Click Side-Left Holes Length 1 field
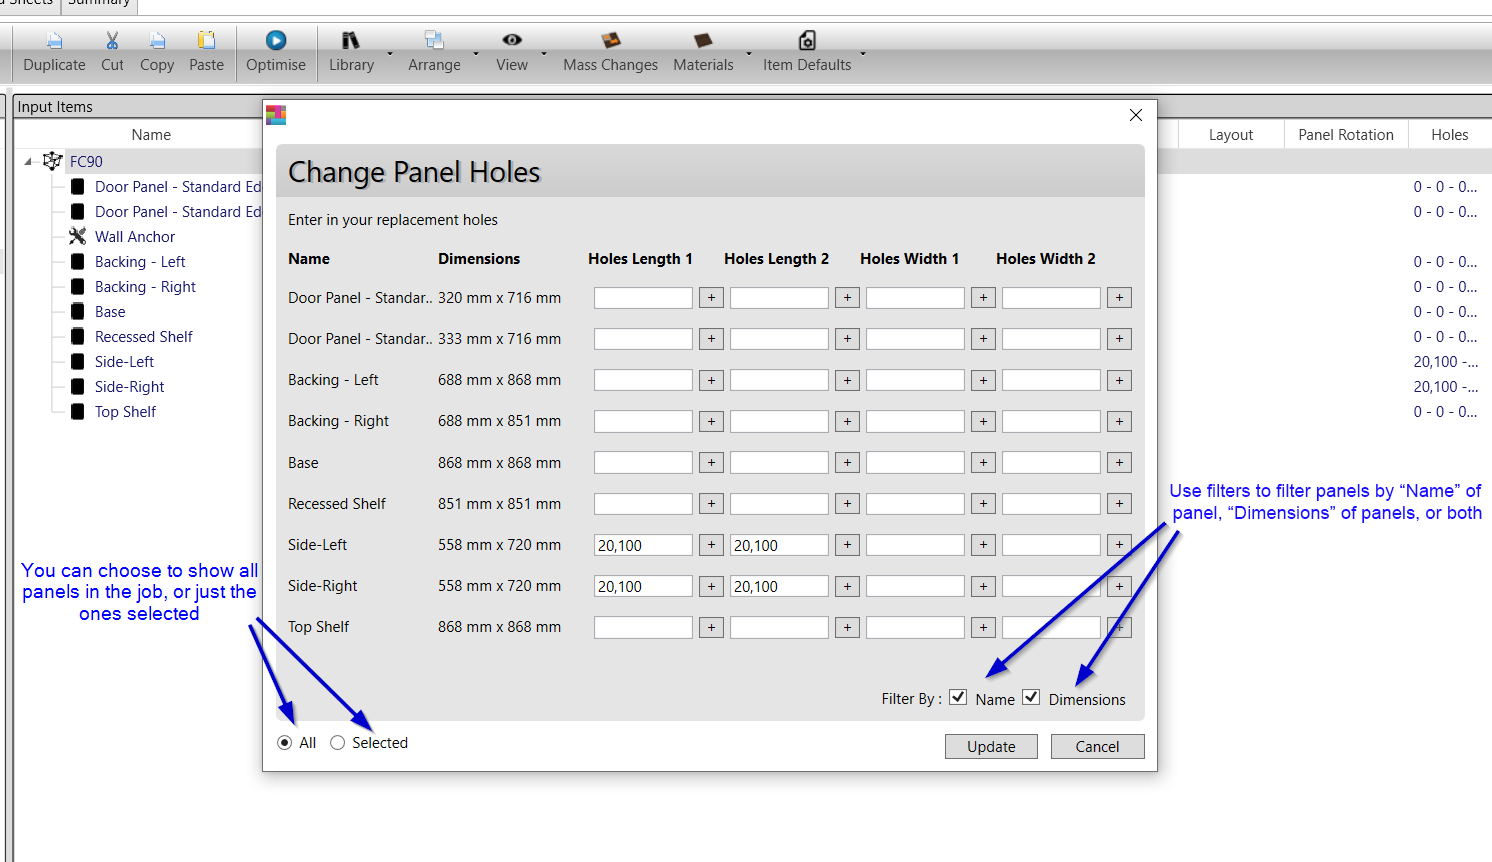 pos(643,545)
